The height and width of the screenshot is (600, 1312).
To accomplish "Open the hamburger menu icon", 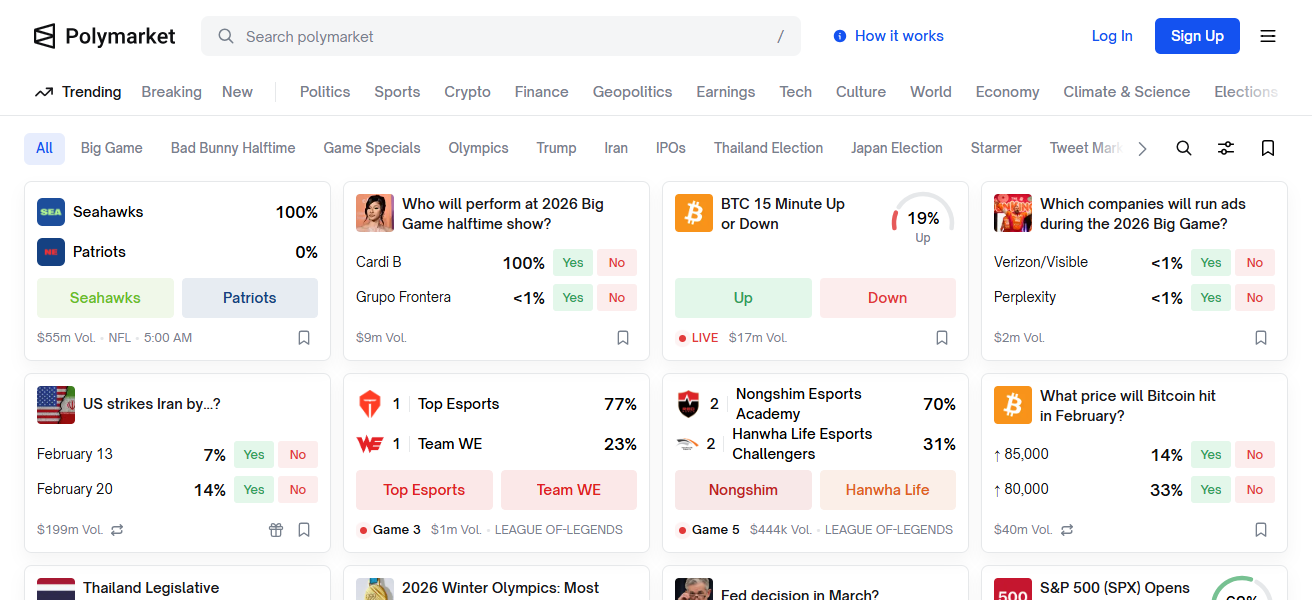I will (1268, 36).
